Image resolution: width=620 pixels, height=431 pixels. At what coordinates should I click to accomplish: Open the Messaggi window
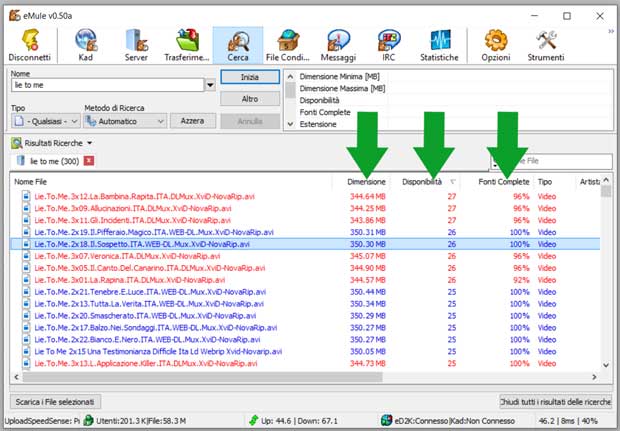pyautogui.click(x=338, y=45)
